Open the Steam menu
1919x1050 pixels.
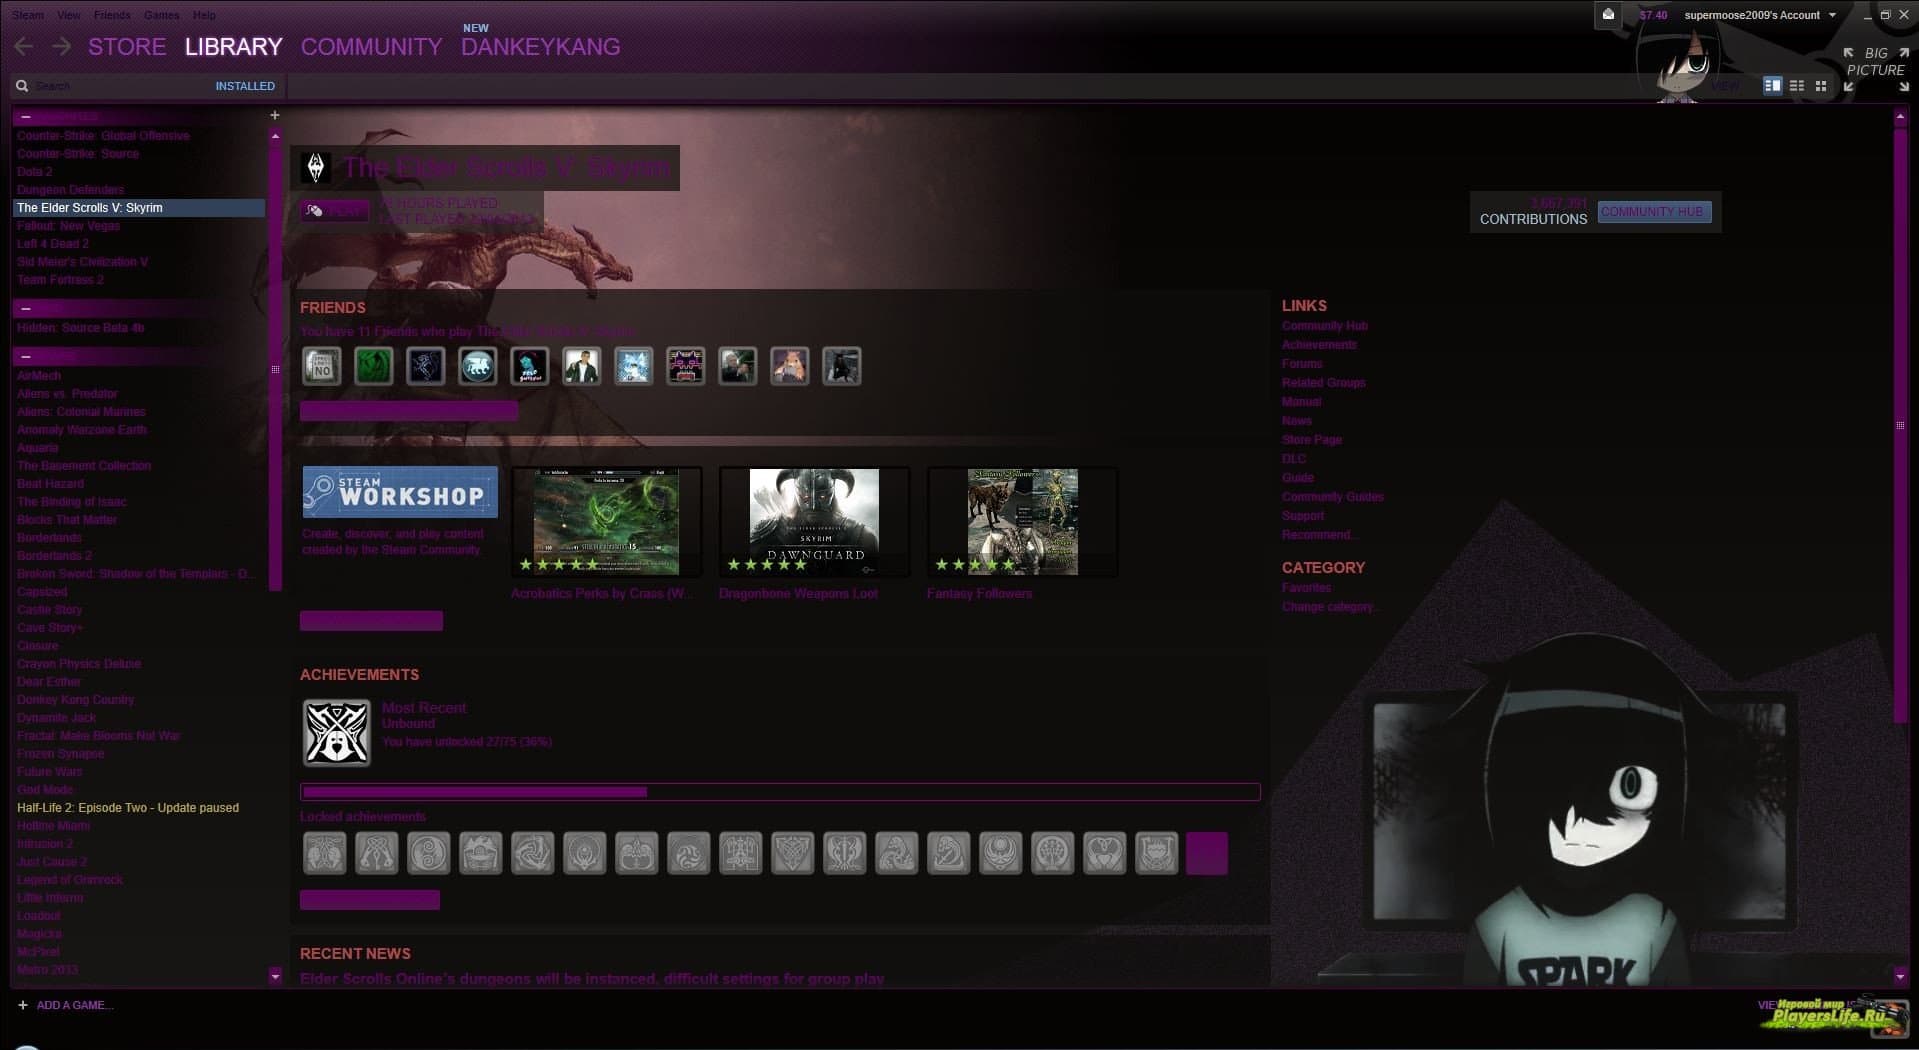[28, 15]
